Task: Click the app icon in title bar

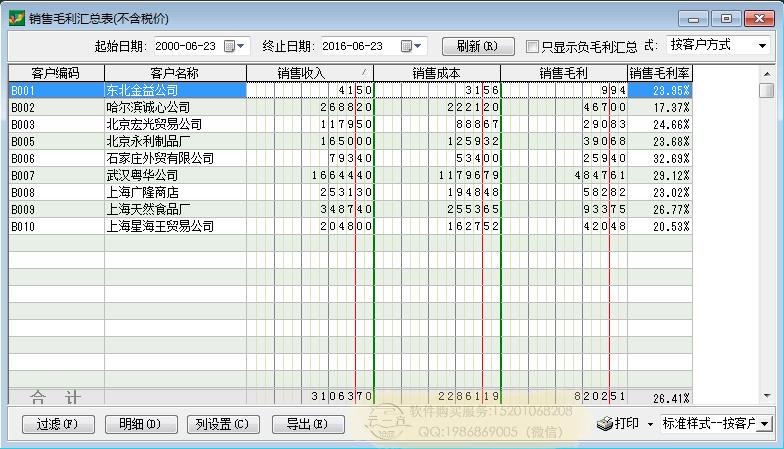Action: click(16, 17)
